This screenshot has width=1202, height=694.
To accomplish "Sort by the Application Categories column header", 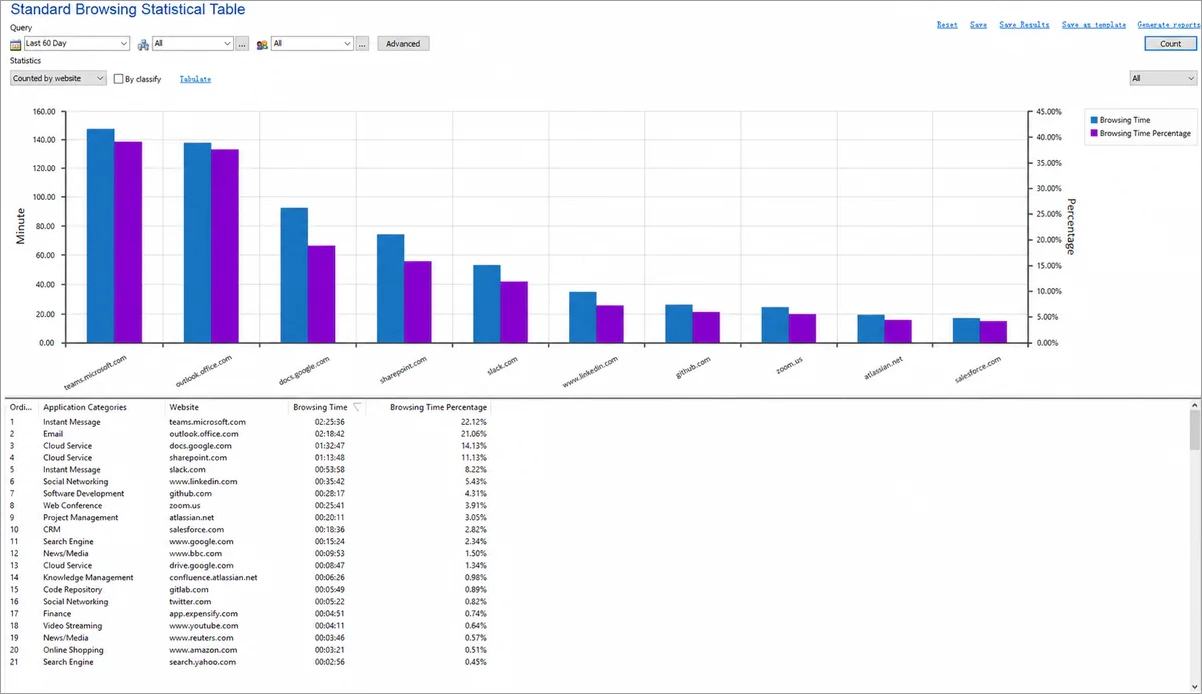I will [85, 407].
